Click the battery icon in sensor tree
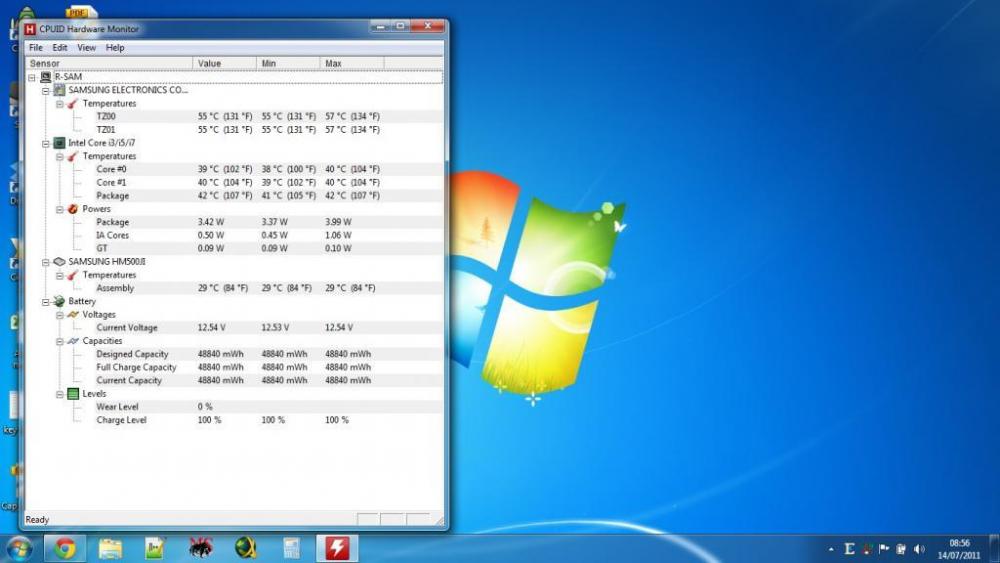The height and width of the screenshot is (563, 1000). [59, 301]
